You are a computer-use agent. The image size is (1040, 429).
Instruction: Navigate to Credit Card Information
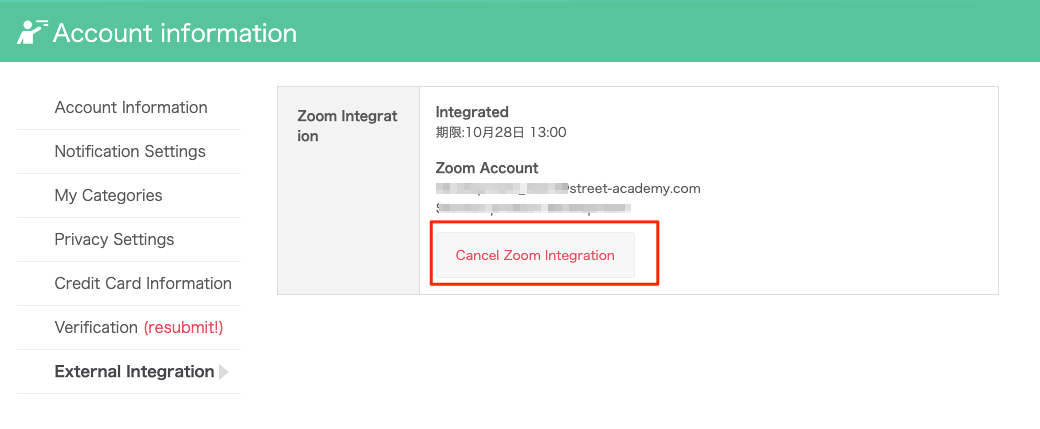[143, 283]
